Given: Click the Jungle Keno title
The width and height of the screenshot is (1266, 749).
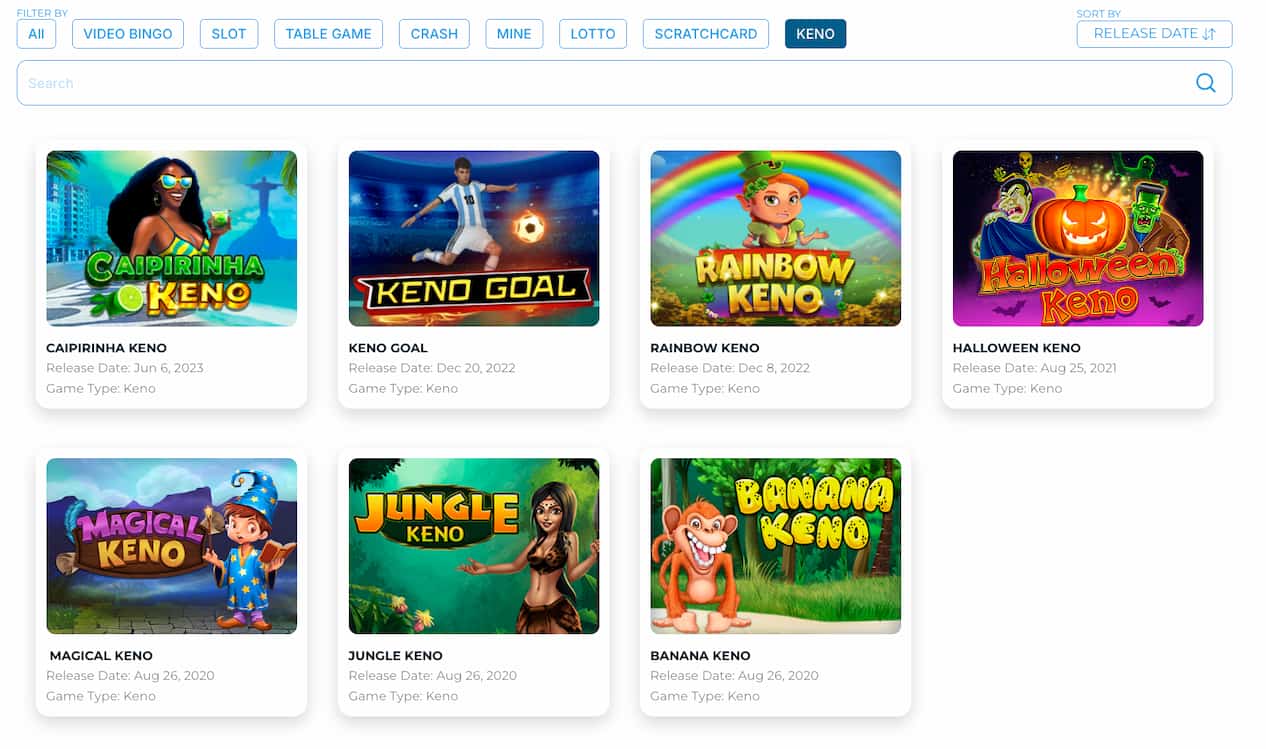Looking at the screenshot, I should coord(396,656).
